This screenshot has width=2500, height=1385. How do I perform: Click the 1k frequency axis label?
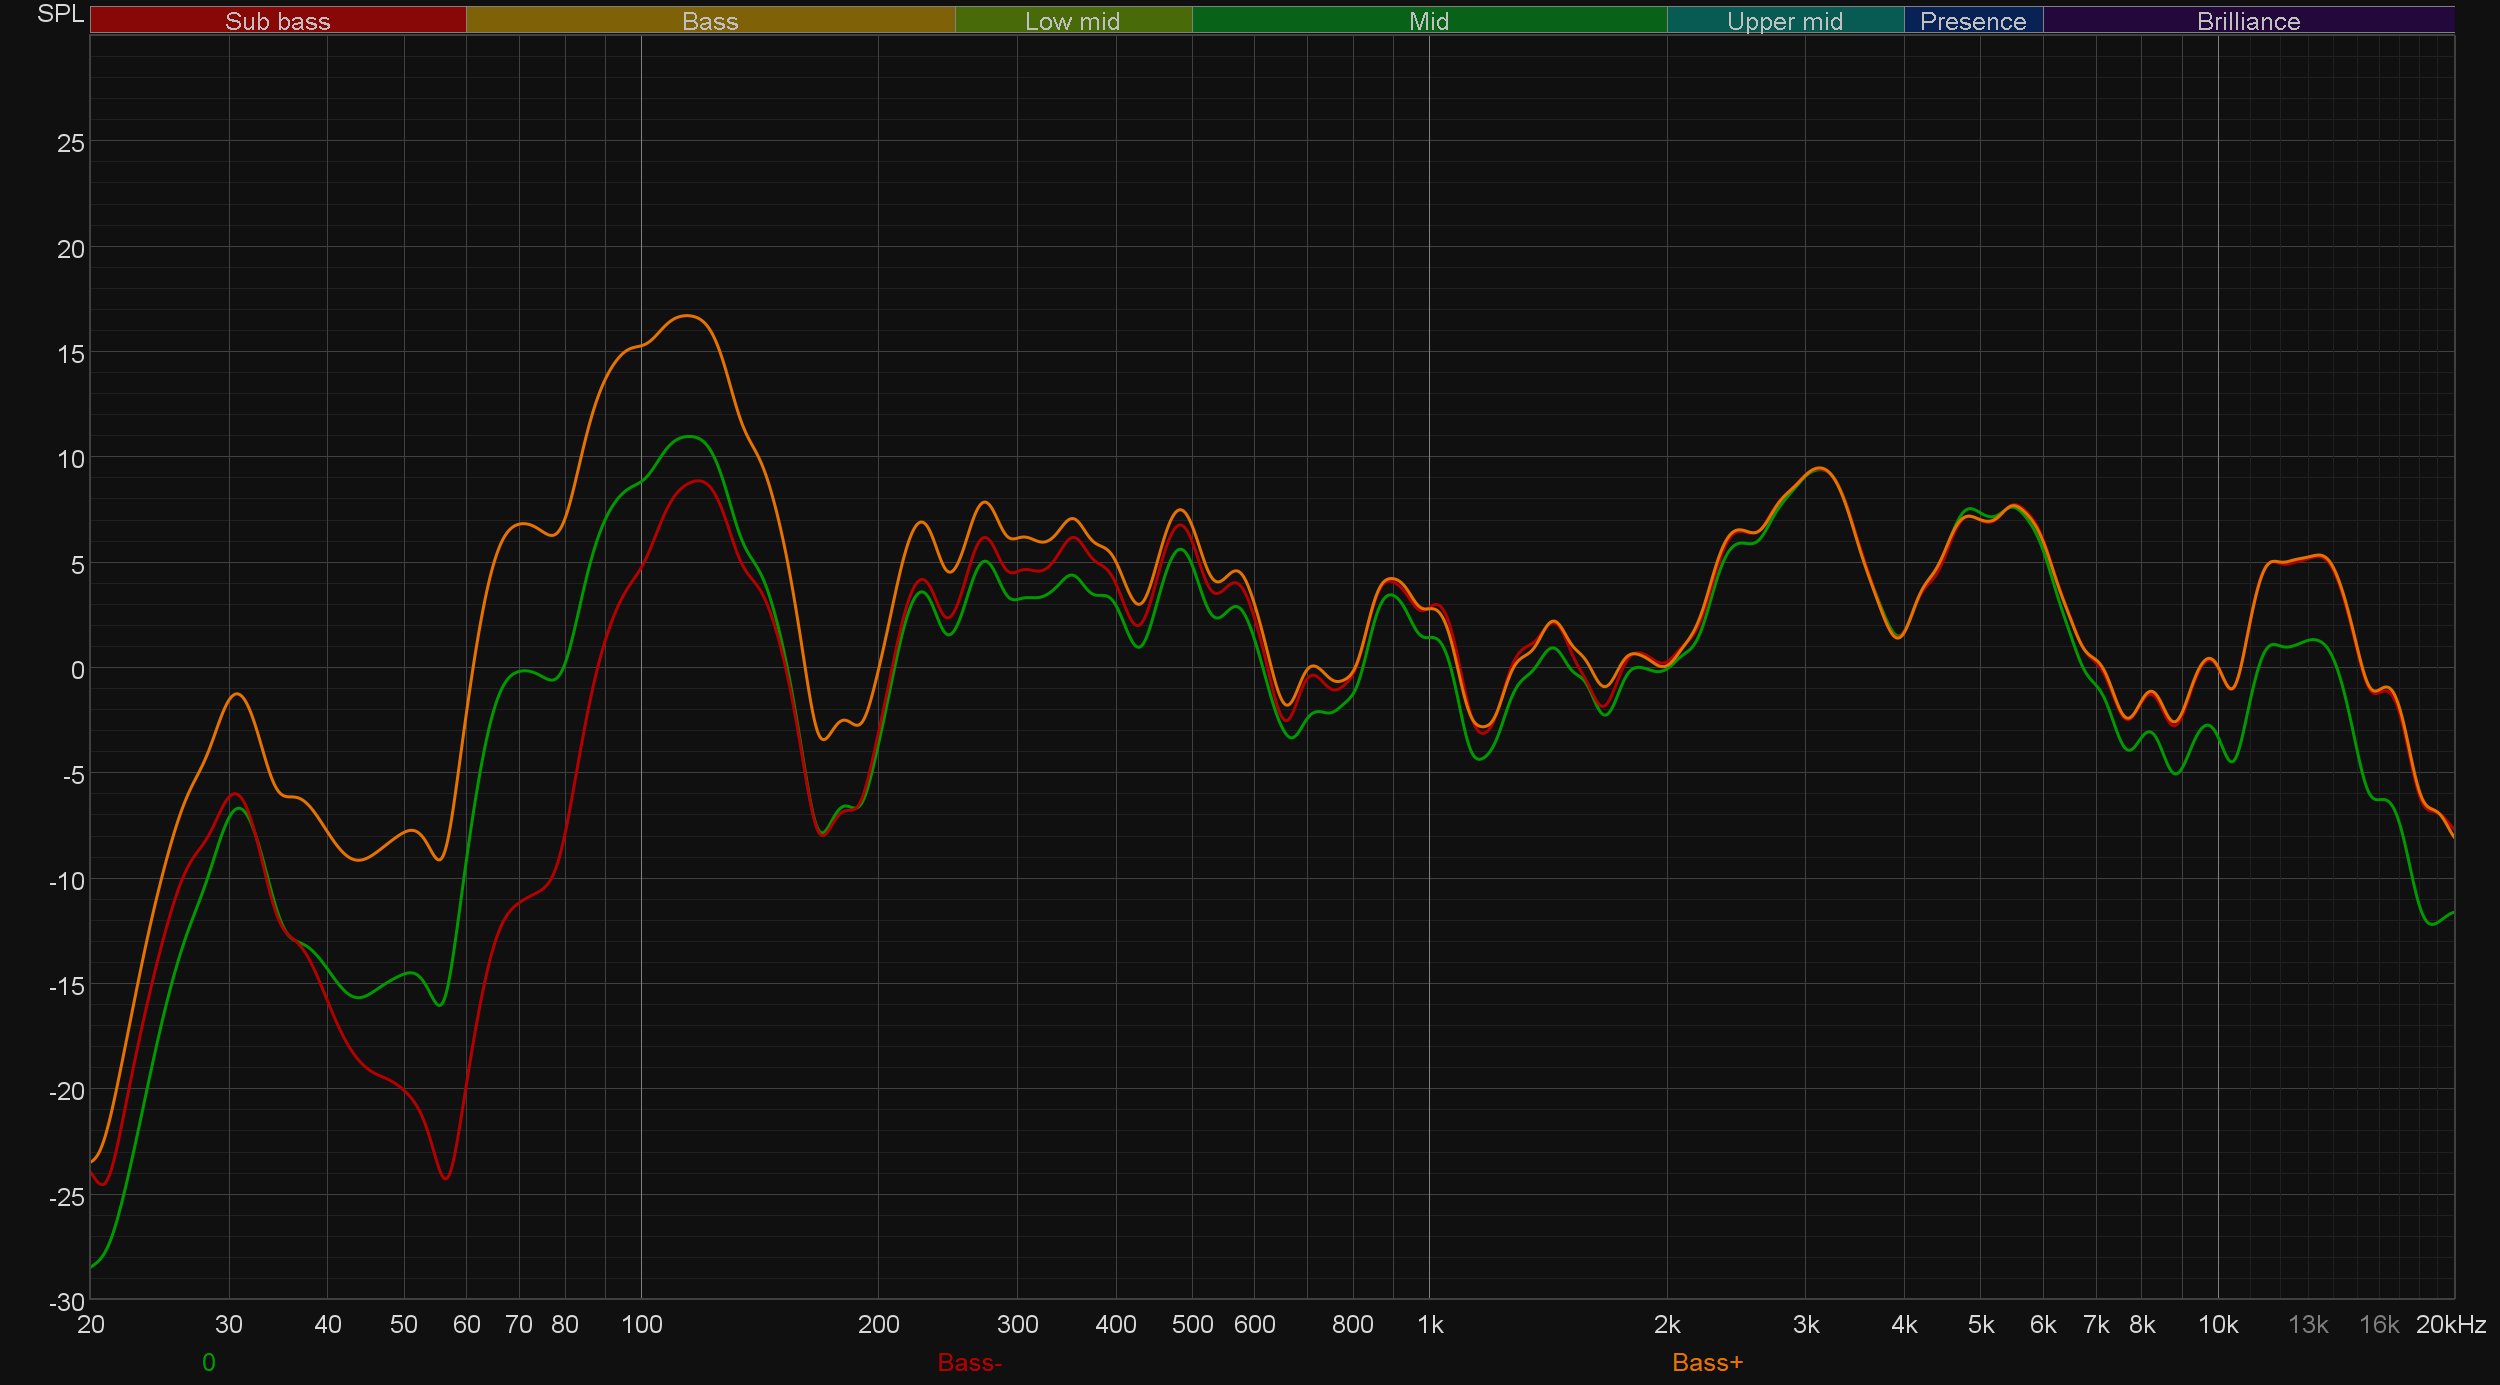[1430, 1324]
